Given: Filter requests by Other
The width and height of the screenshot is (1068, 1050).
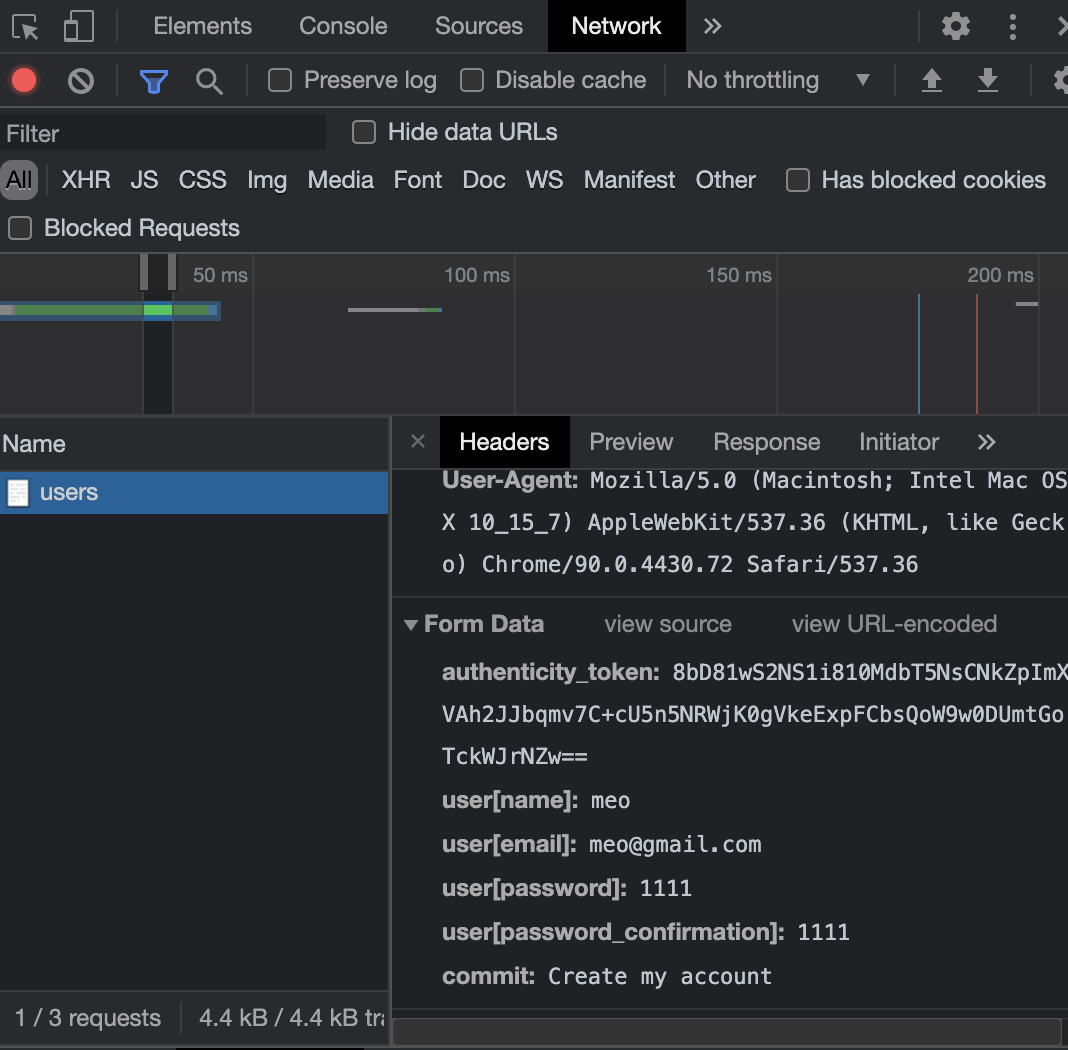Looking at the screenshot, I should pyautogui.click(x=725, y=180).
